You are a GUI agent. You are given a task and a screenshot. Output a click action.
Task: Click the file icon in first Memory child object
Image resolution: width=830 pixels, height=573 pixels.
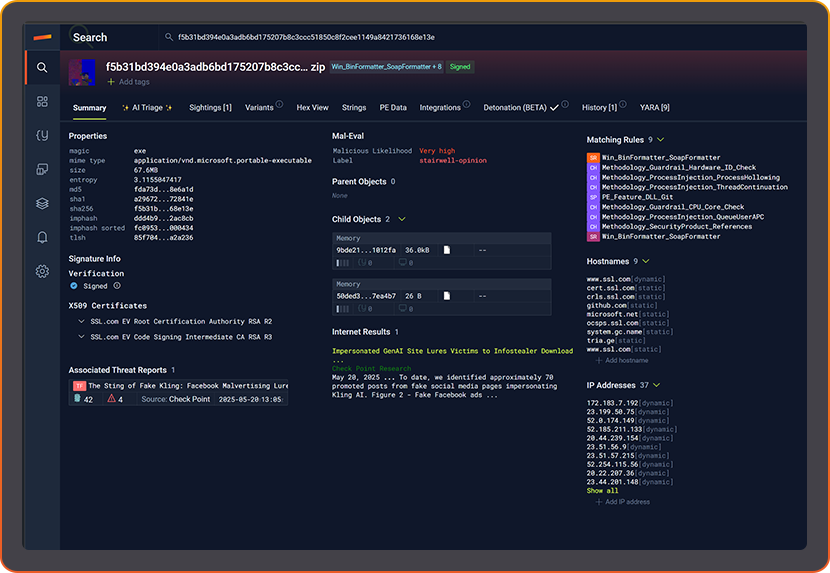(447, 249)
